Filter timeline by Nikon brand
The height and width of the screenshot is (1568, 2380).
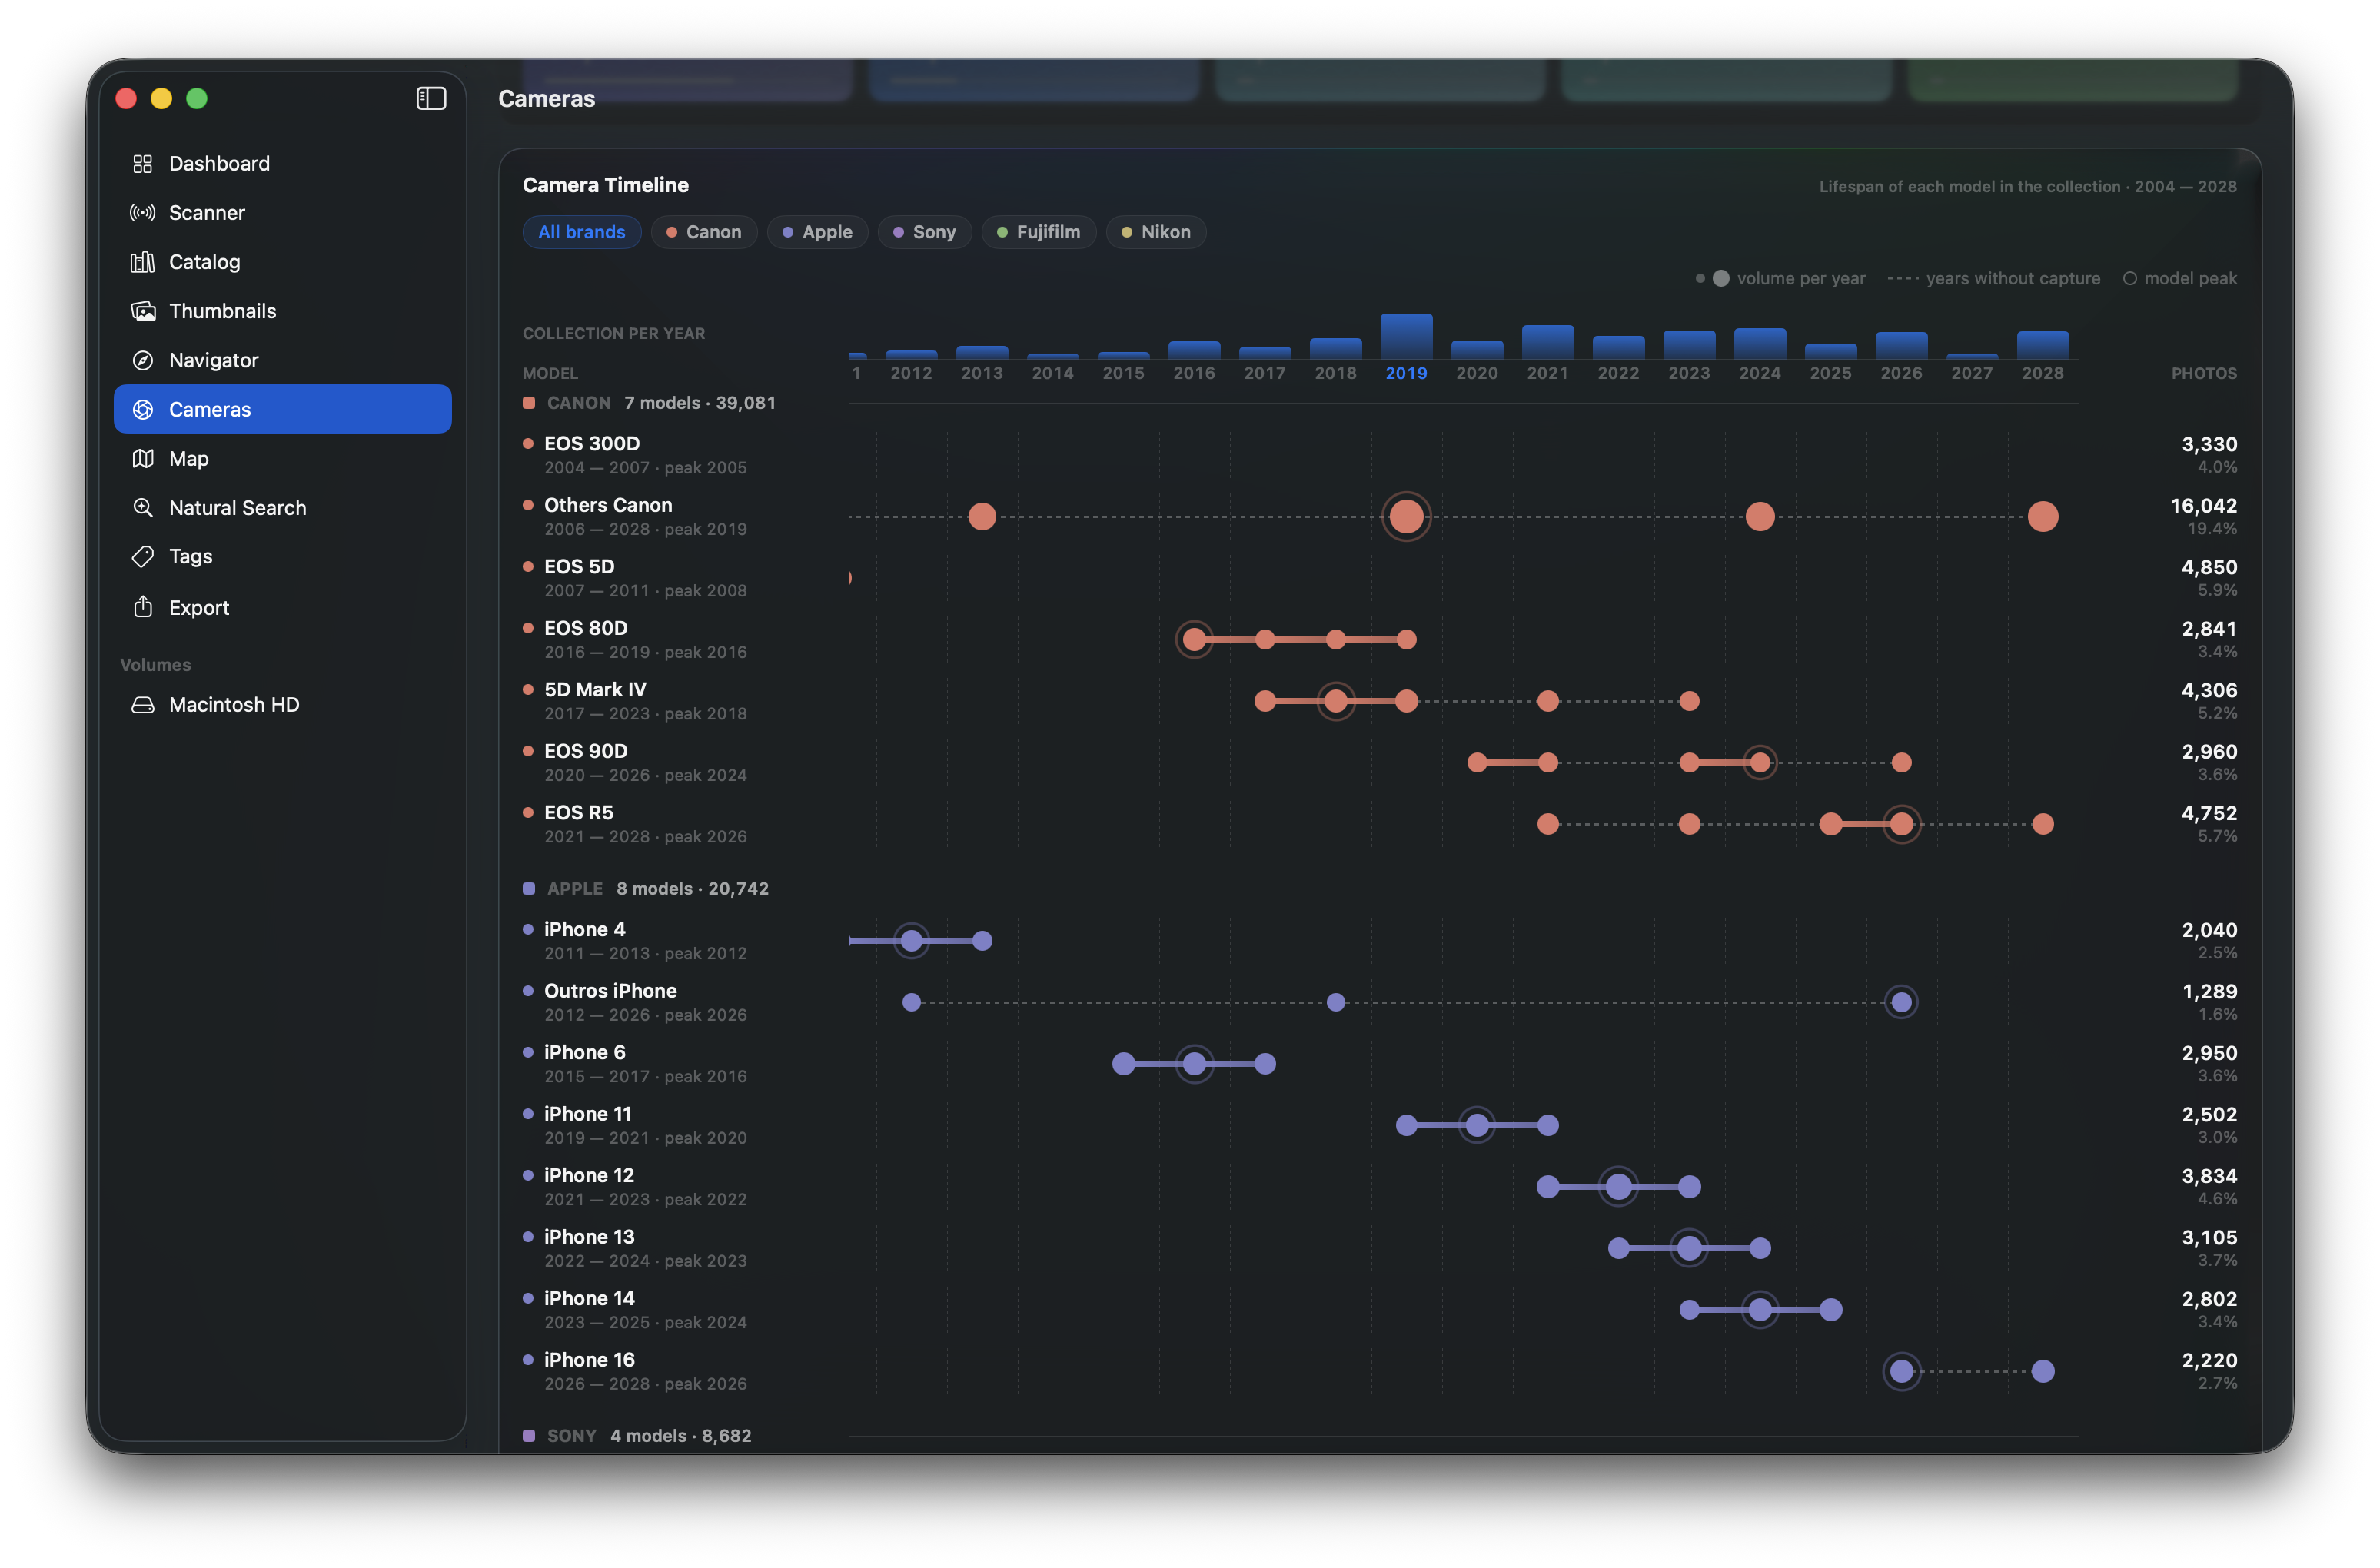point(1155,232)
